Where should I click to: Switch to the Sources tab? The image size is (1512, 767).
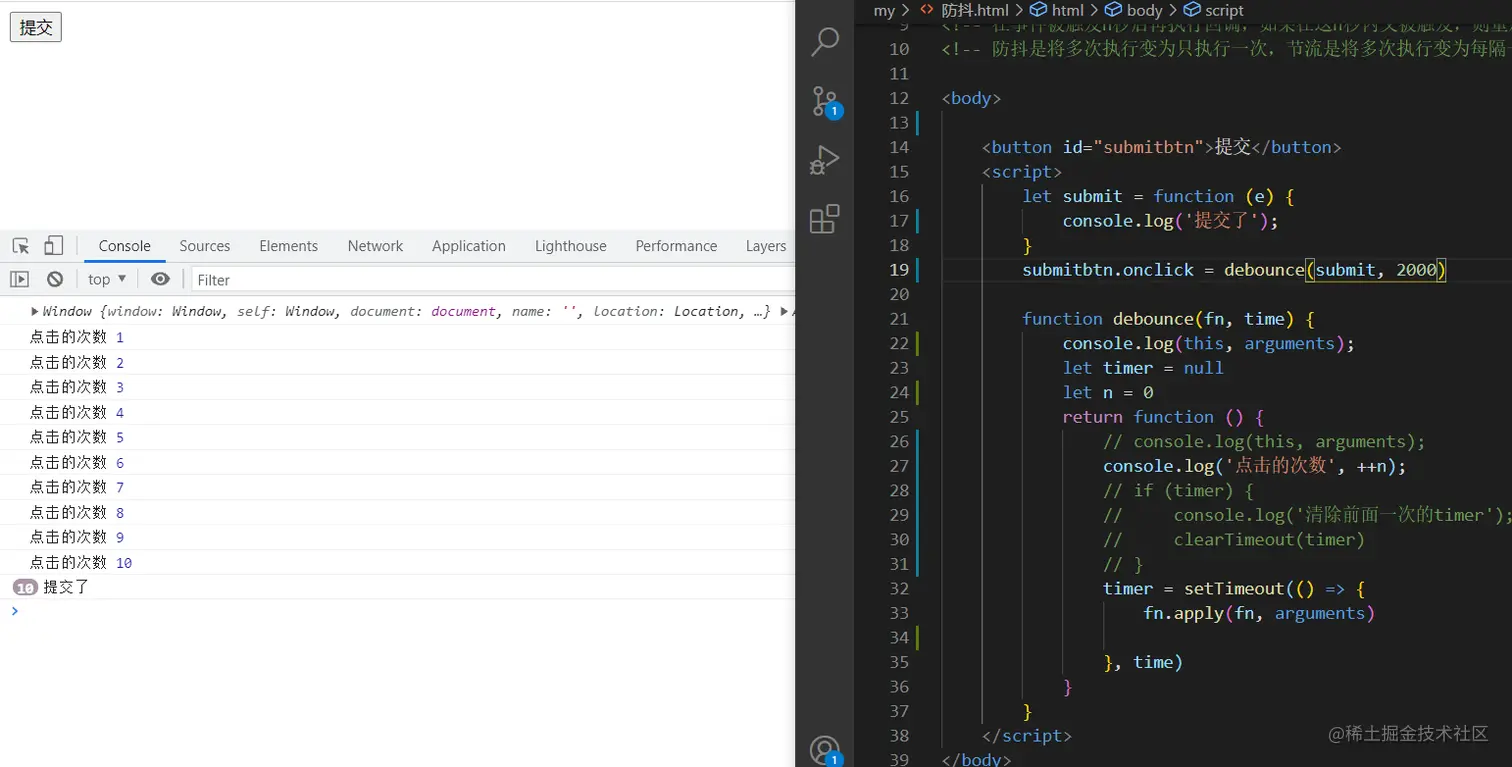[x=205, y=246]
